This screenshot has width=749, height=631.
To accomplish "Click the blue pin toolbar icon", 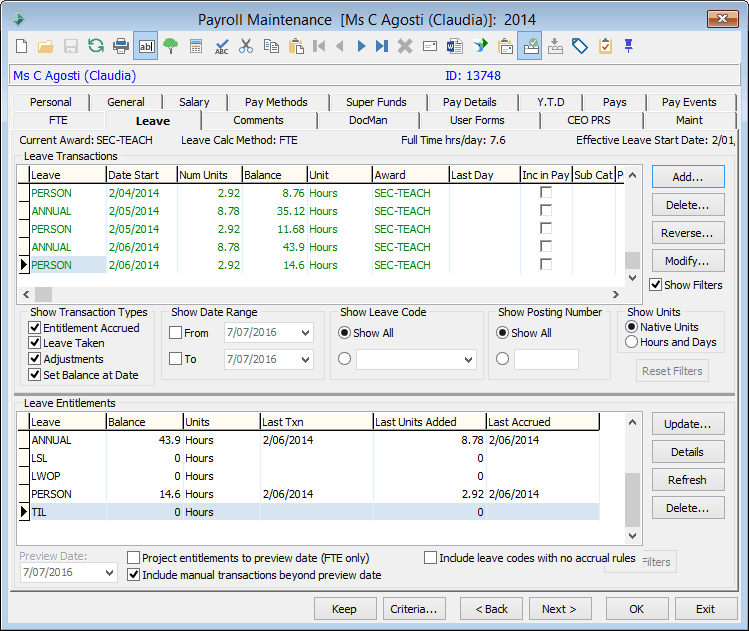I will click(x=629, y=46).
